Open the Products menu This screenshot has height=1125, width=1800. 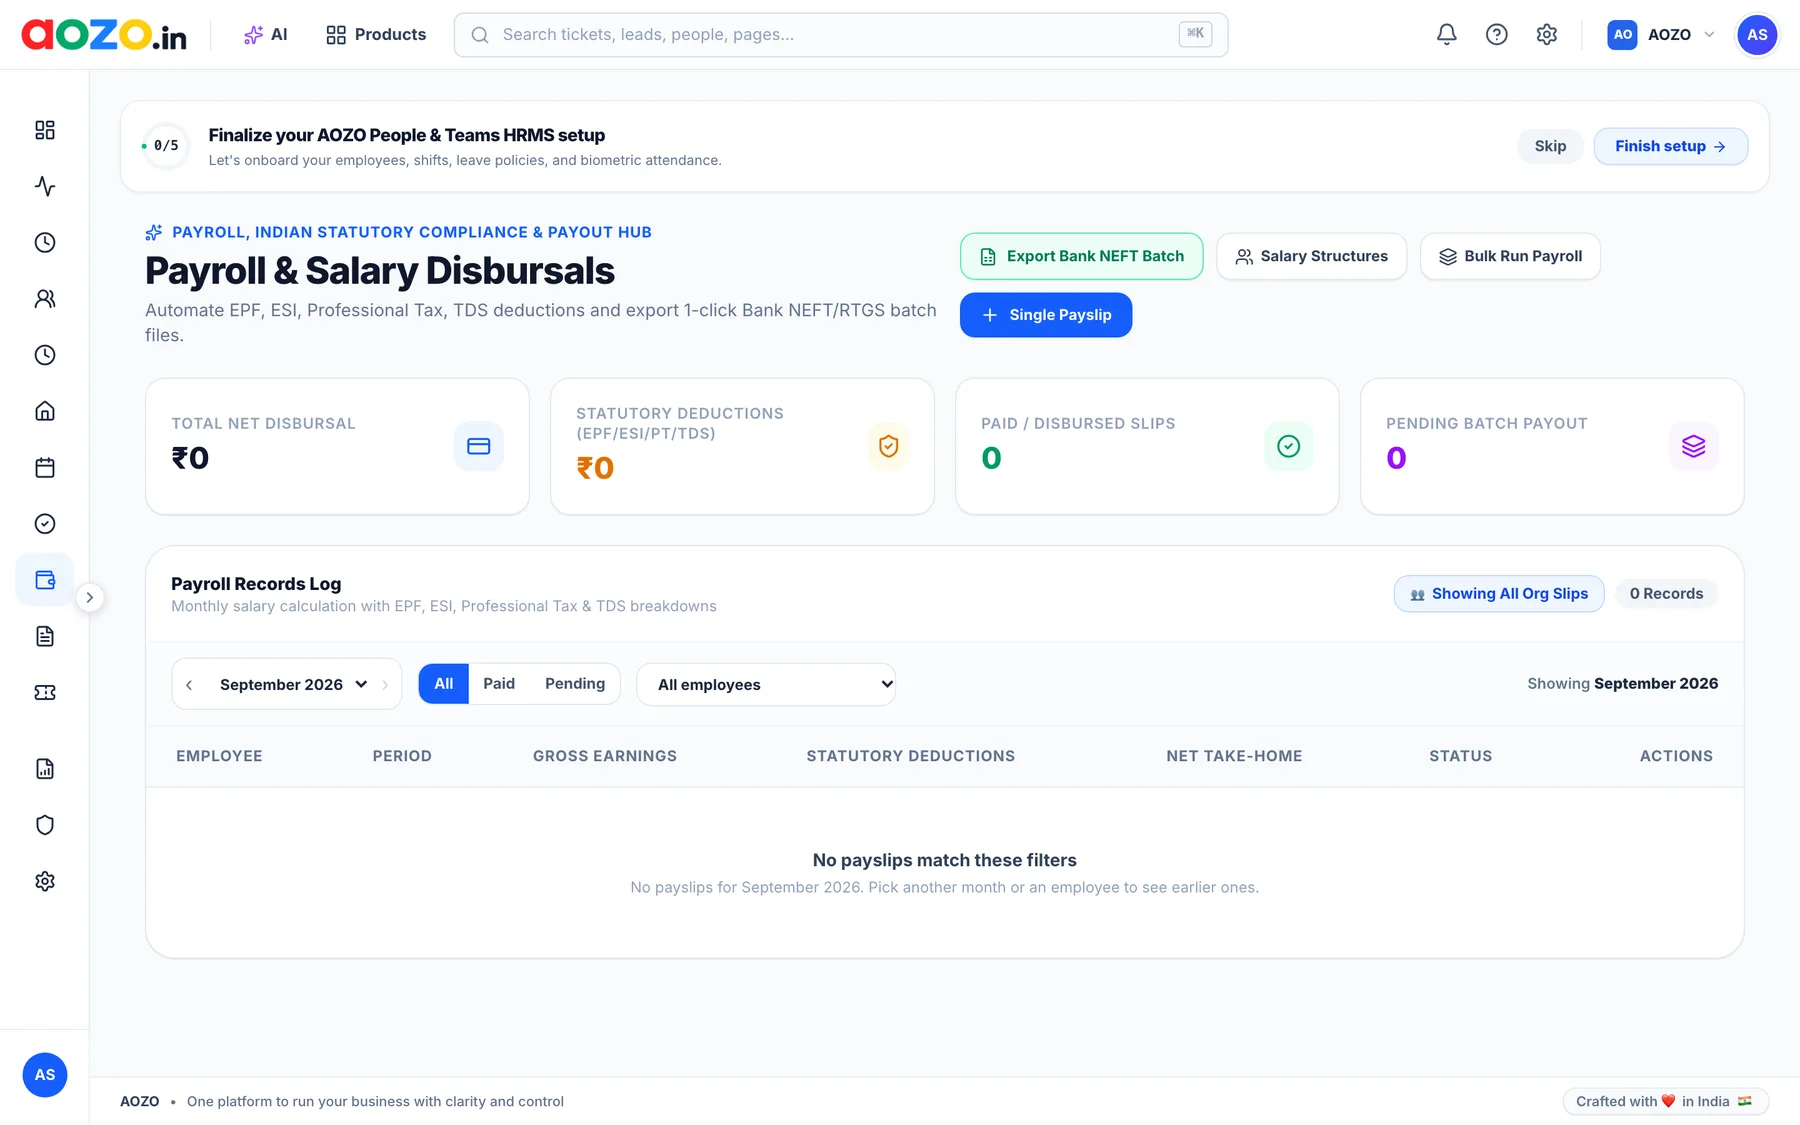coord(376,35)
